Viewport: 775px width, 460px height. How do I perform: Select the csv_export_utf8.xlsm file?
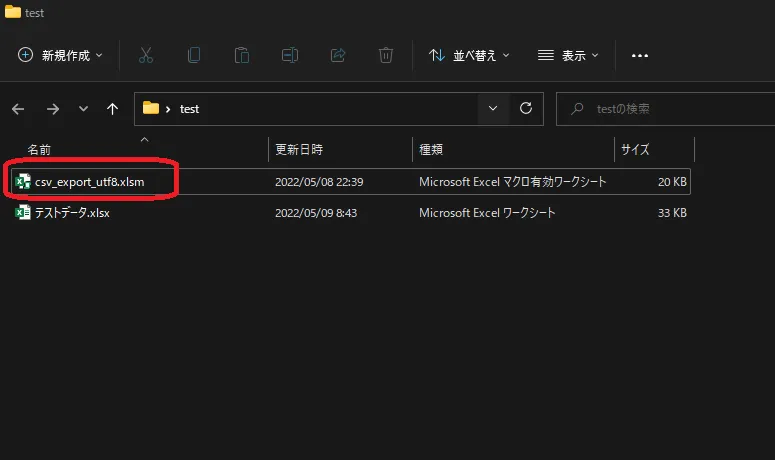pyautogui.click(x=89, y=182)
